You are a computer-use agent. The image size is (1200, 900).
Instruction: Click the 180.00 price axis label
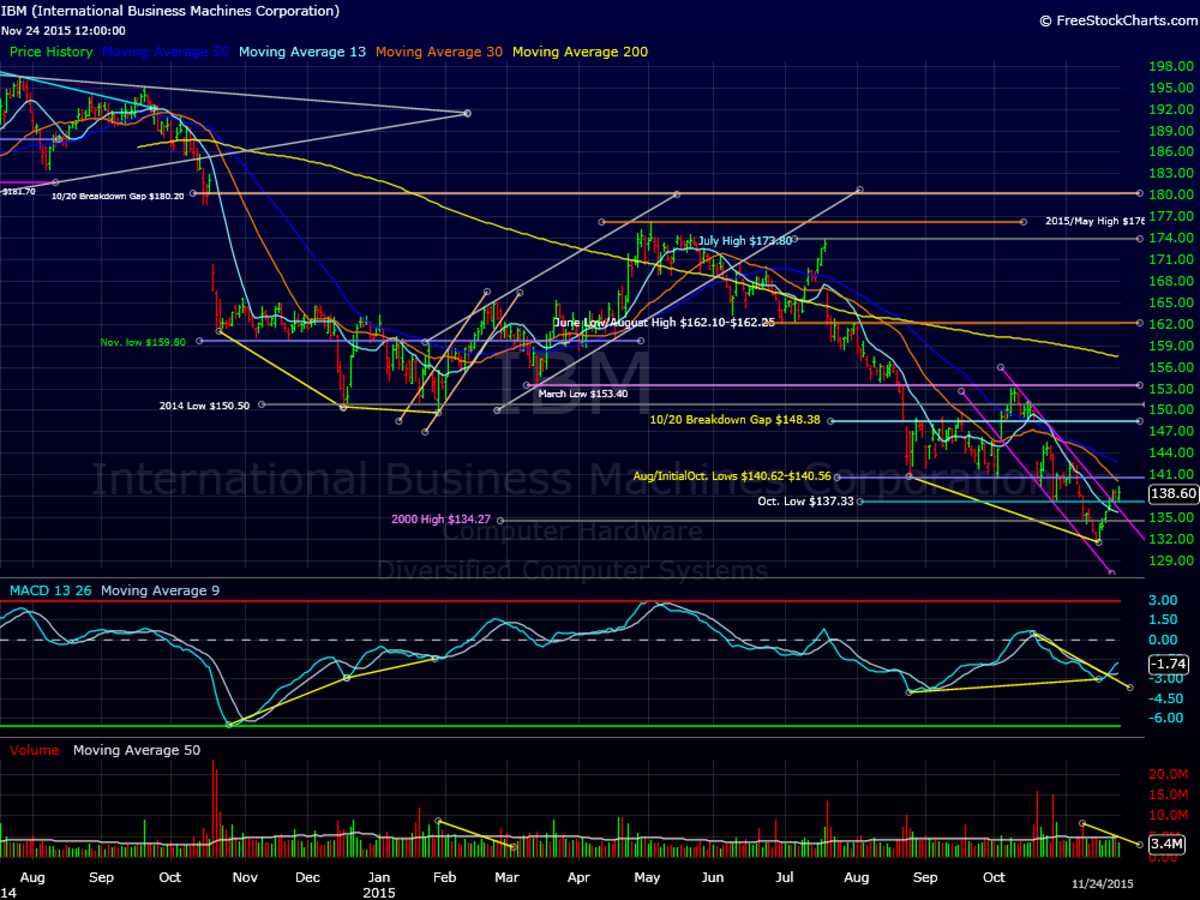(x=1171, y=194)
